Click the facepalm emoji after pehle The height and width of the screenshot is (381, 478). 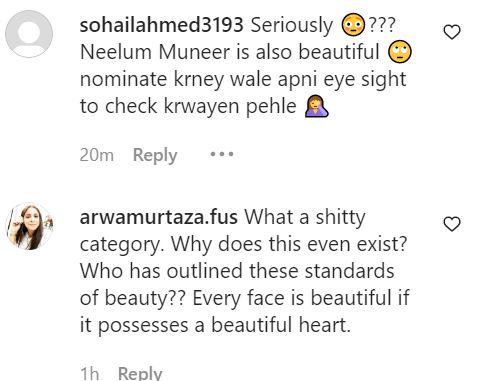tap(317, 106)
